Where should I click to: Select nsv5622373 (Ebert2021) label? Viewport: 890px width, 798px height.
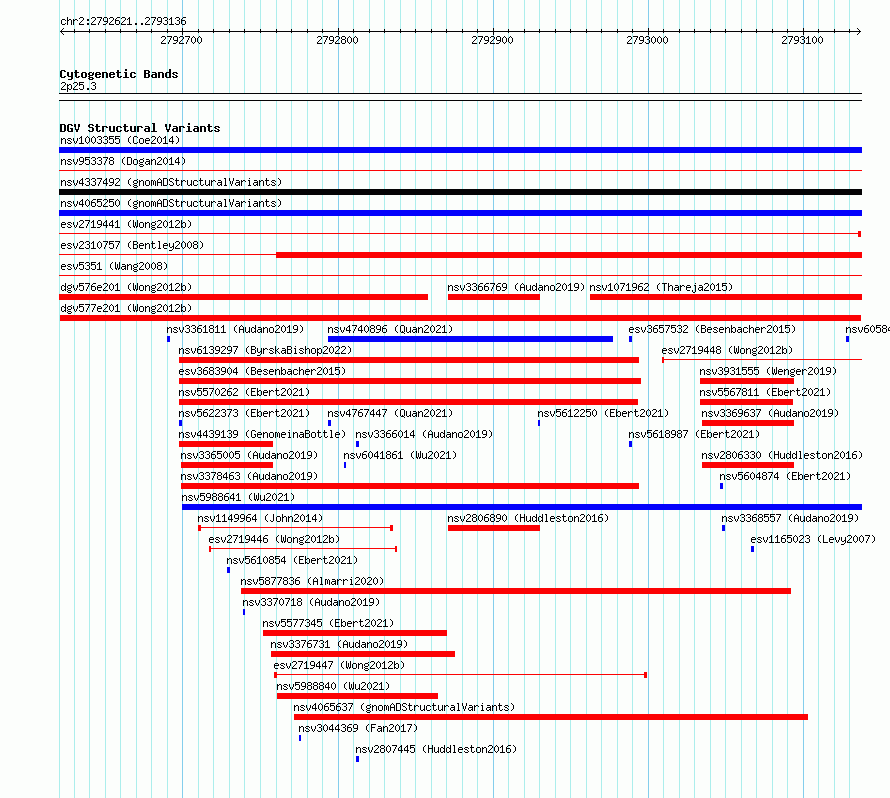tap(244, 413)
